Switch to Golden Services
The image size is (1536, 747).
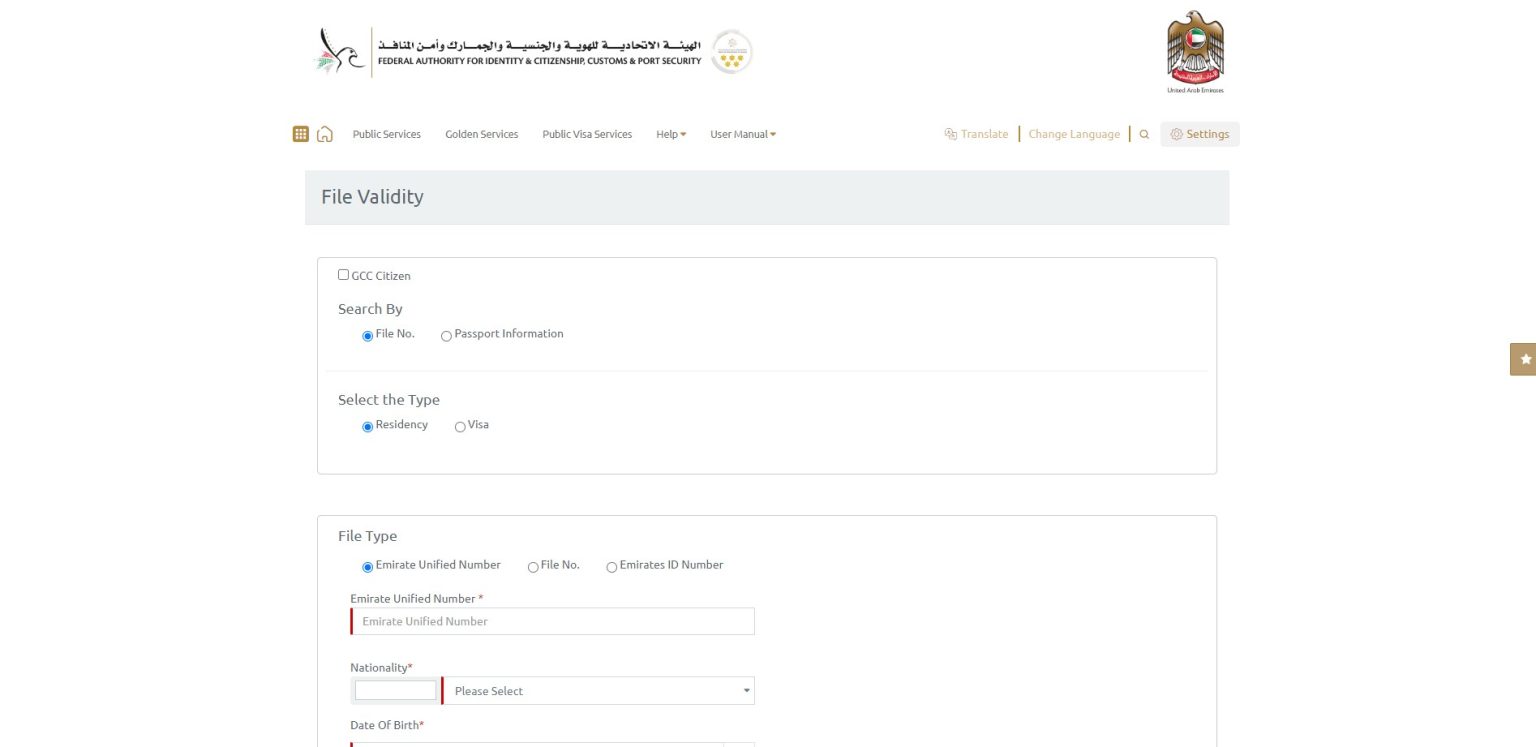481,133
